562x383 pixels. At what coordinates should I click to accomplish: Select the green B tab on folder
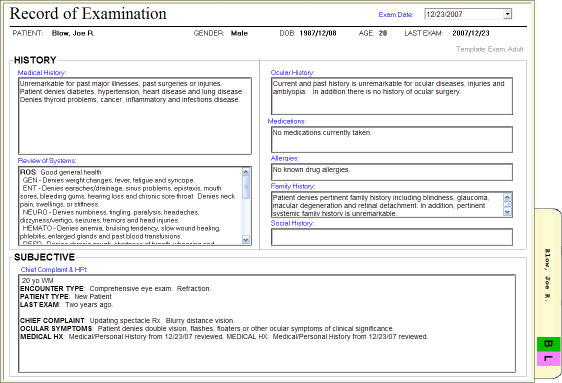548,344
